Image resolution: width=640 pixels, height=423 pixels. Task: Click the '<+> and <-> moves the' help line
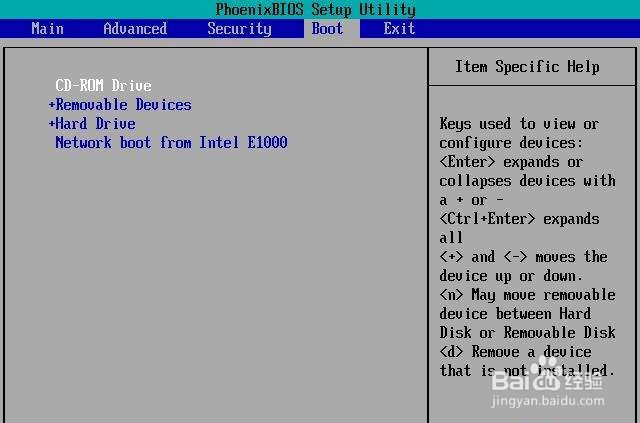(523, 256)
